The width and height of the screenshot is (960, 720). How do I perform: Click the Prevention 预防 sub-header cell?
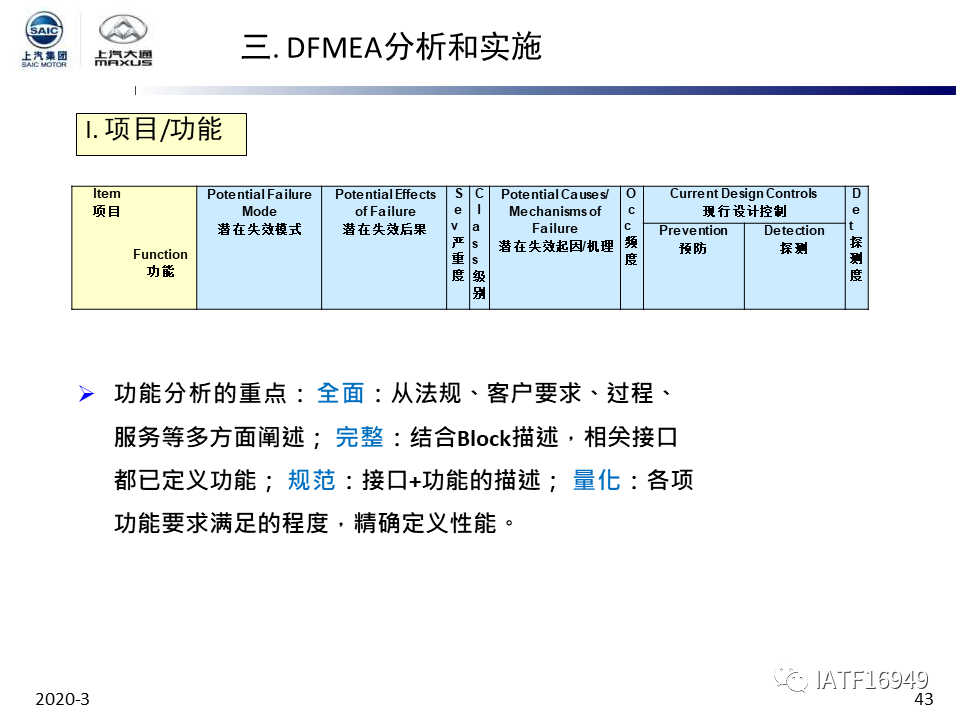[693, 265]
